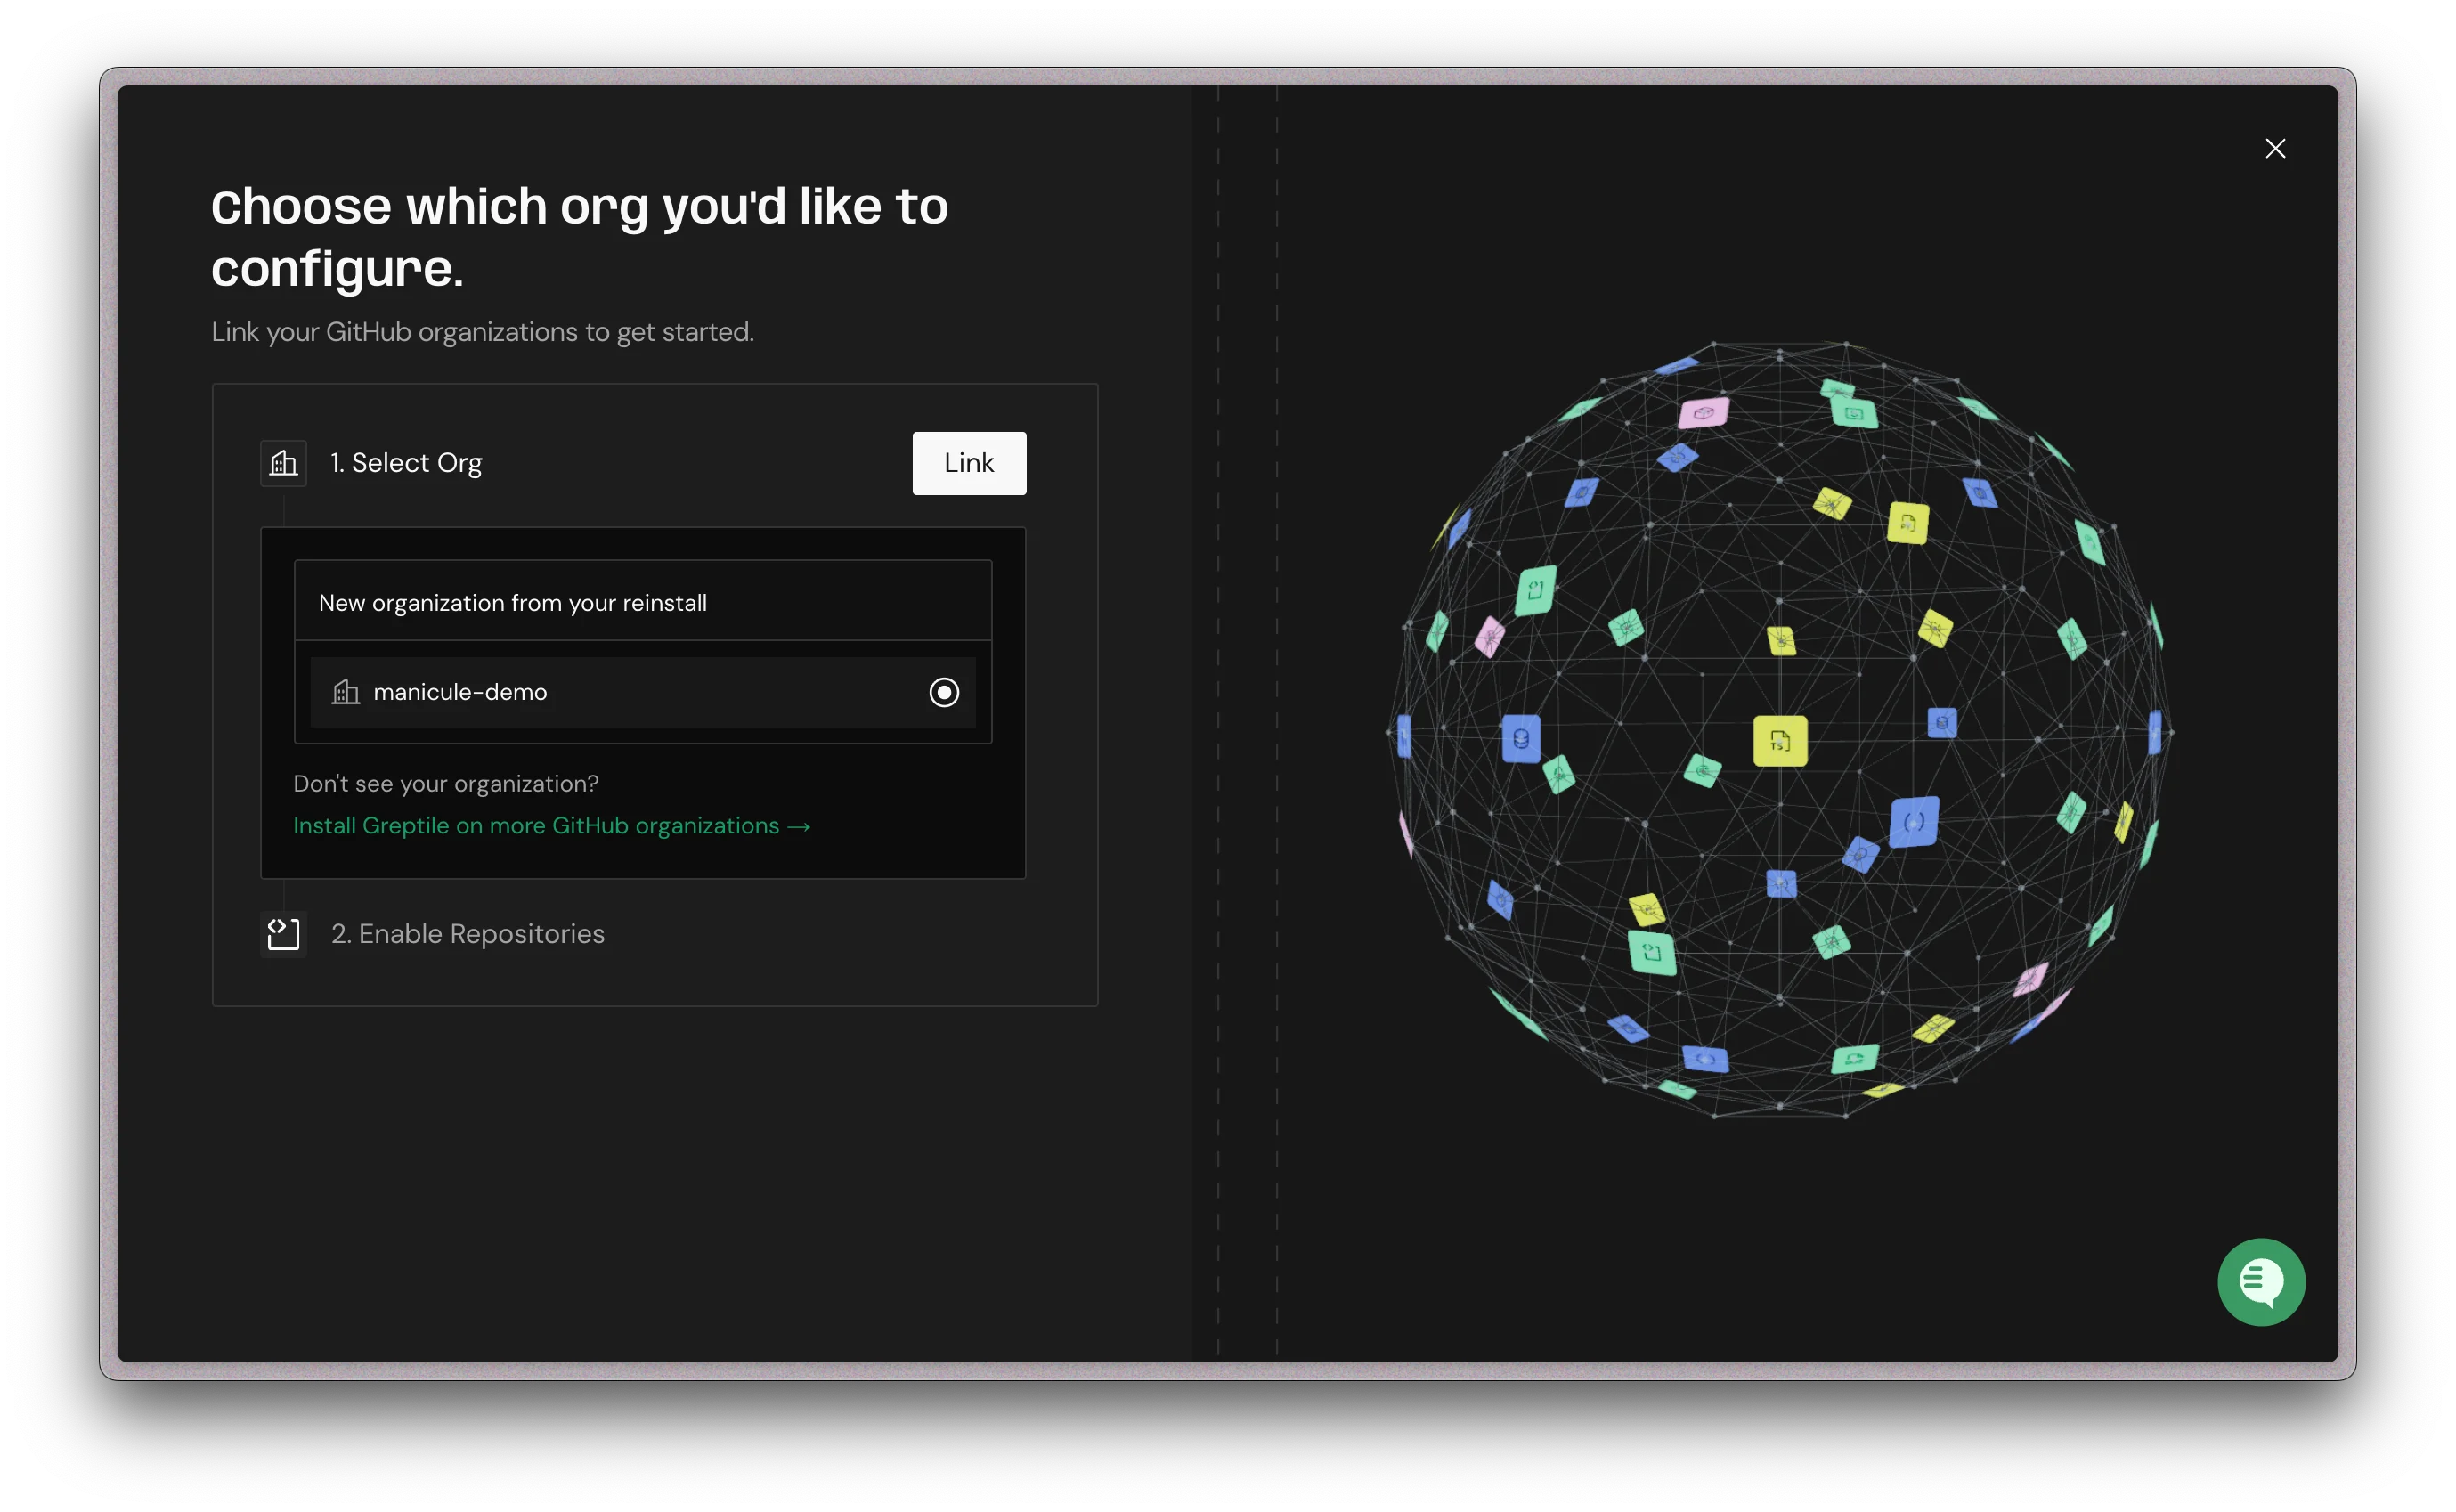Open the green chat support bubble
Image resolution: width=2456 pixels, height=1512 pixels.
click(x=2260, y=1282)
